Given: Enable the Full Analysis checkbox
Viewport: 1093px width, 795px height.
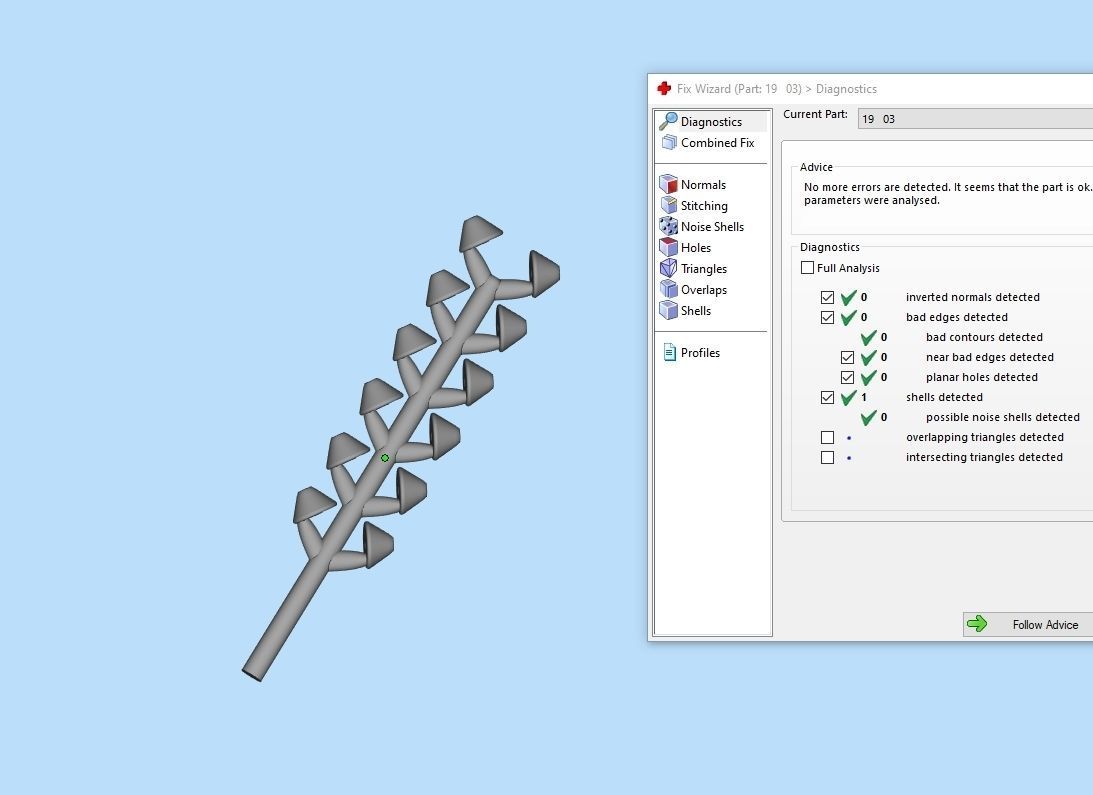Looking at the screenshot, I should pos(807,268).
